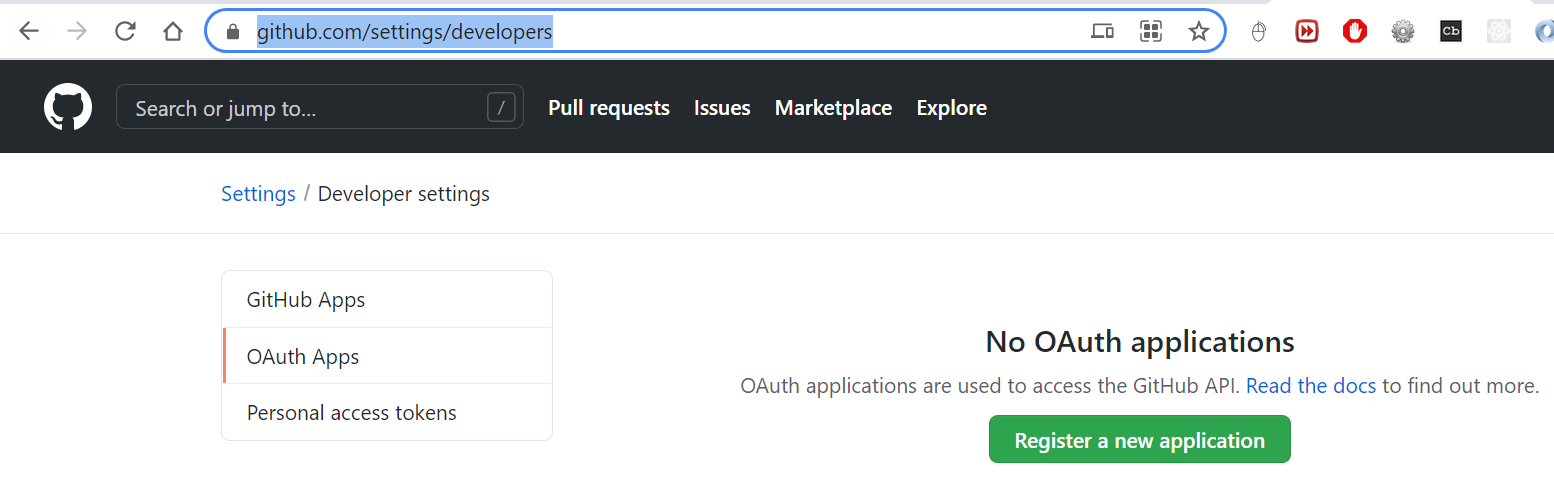Click Register a new application button
Screen dimensions: 1554x494
point(1139,440)
